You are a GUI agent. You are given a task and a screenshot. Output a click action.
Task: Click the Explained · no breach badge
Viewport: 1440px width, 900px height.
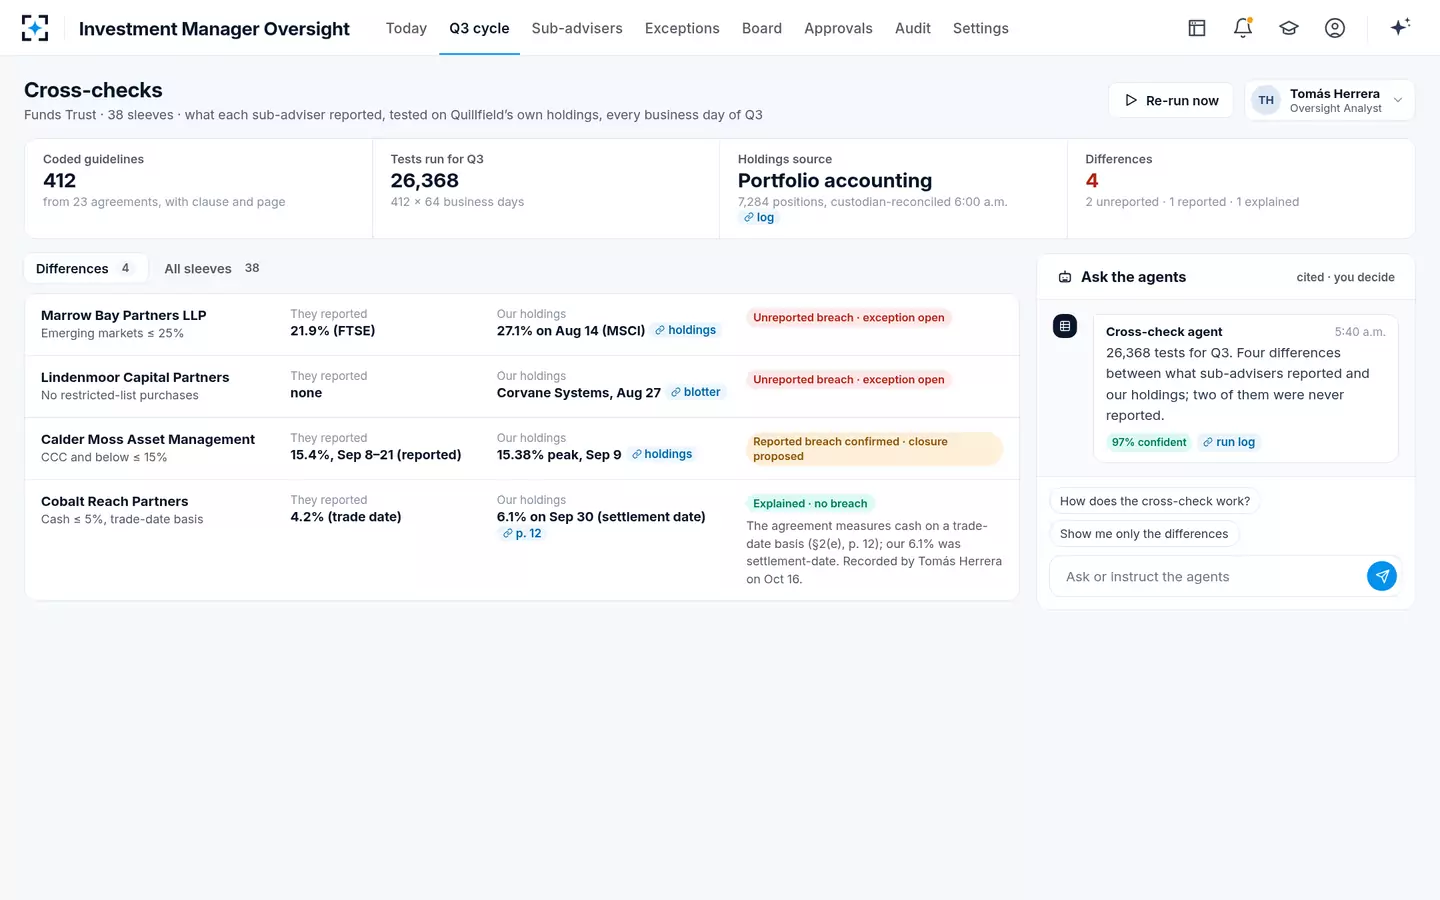point(810,503)
